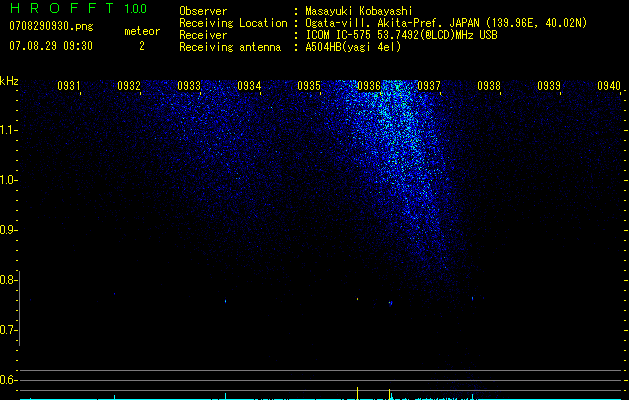This screenshot has width=629, height=400.
Task: Click the HROFFT program title
Action: coord(62,8)
